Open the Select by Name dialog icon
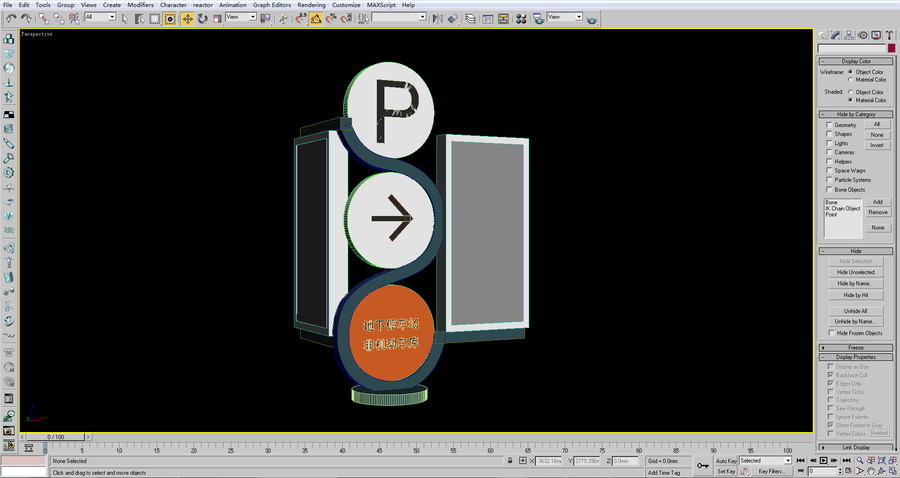Image resolution: width=900 pixels, height=478 pixels. point(139,18)
